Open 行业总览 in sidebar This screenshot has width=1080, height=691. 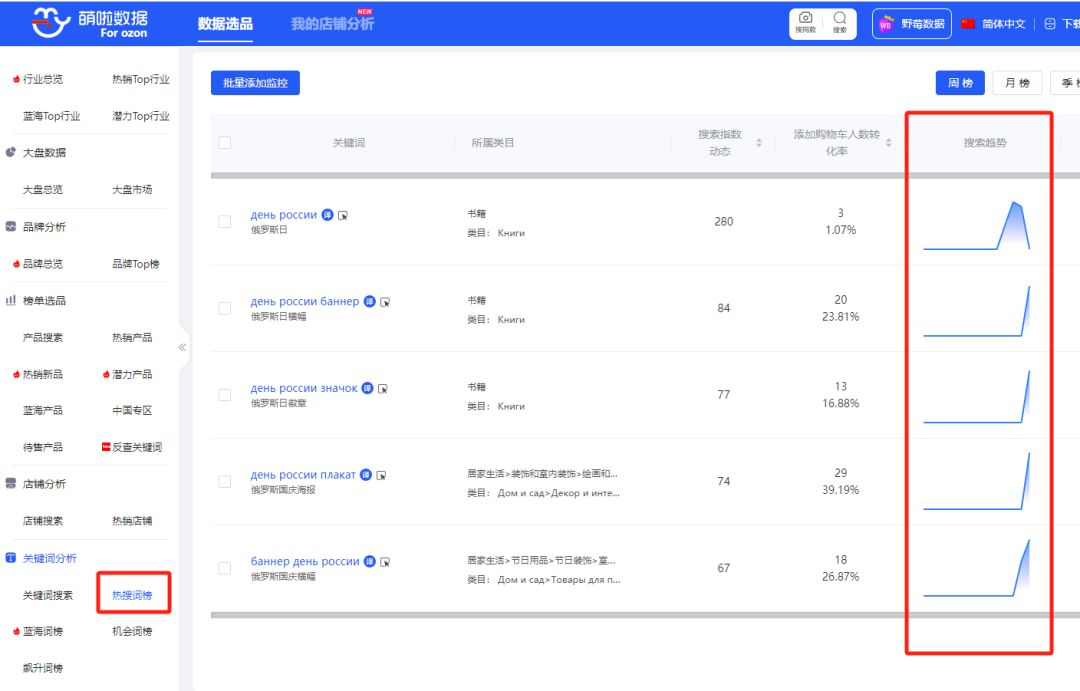pyautogui.click(x=43, y=79)
